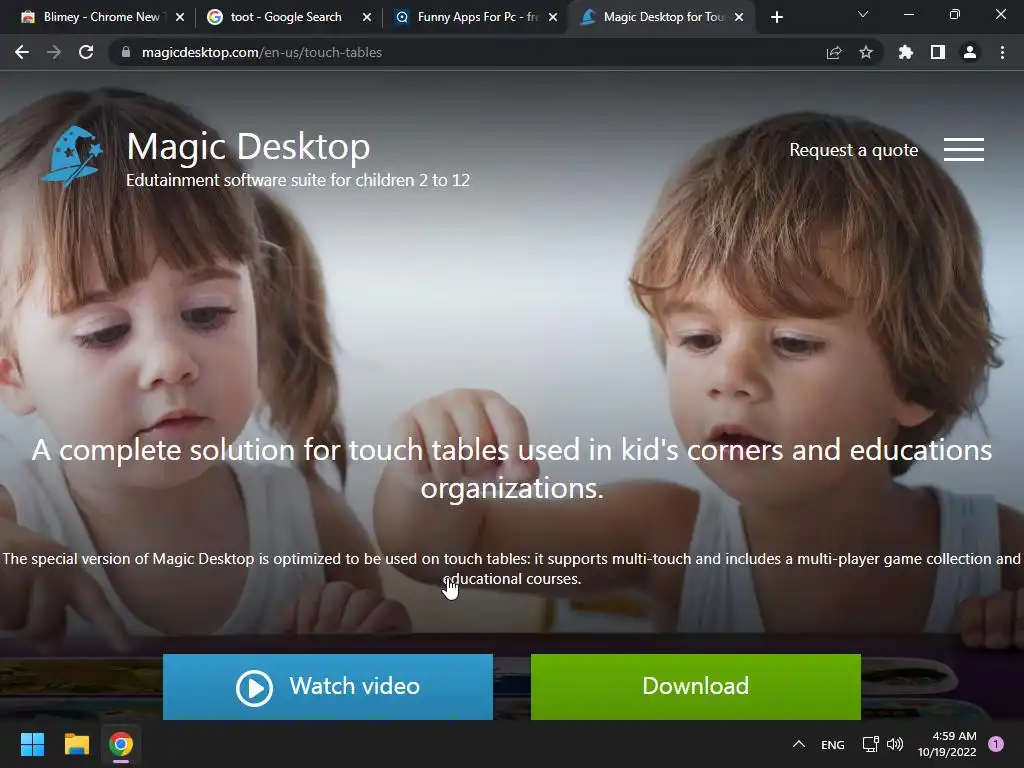Click the address bar URL magicdesktop.com
Image resolution: width=1024 pixels, height=768 pixels.
point(261,52)
